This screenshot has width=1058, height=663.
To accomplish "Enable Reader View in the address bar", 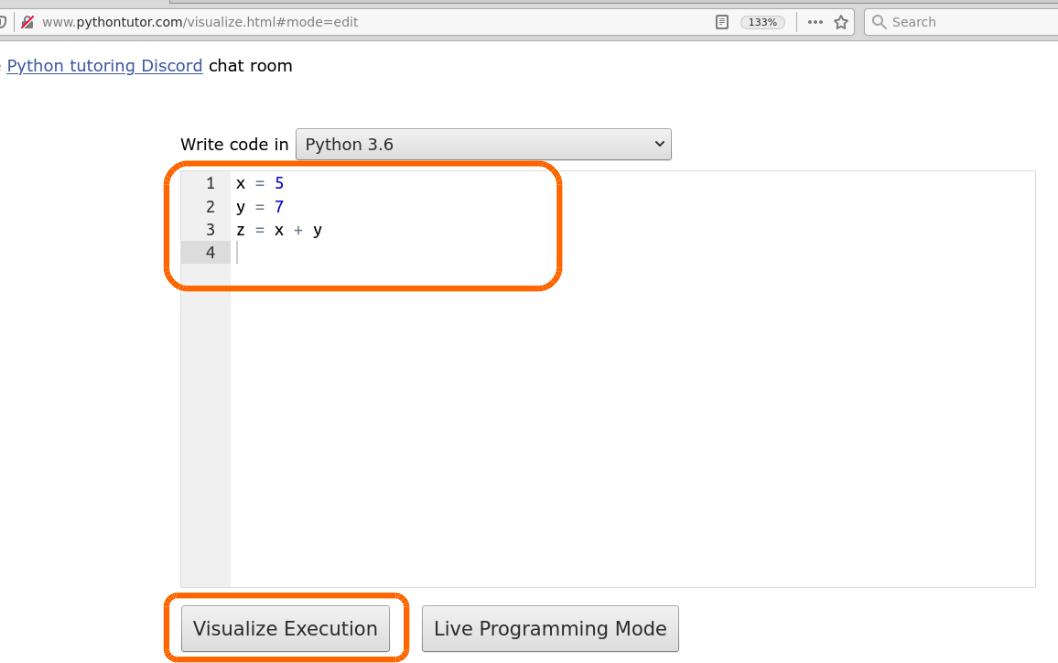I will pos(722,21).
